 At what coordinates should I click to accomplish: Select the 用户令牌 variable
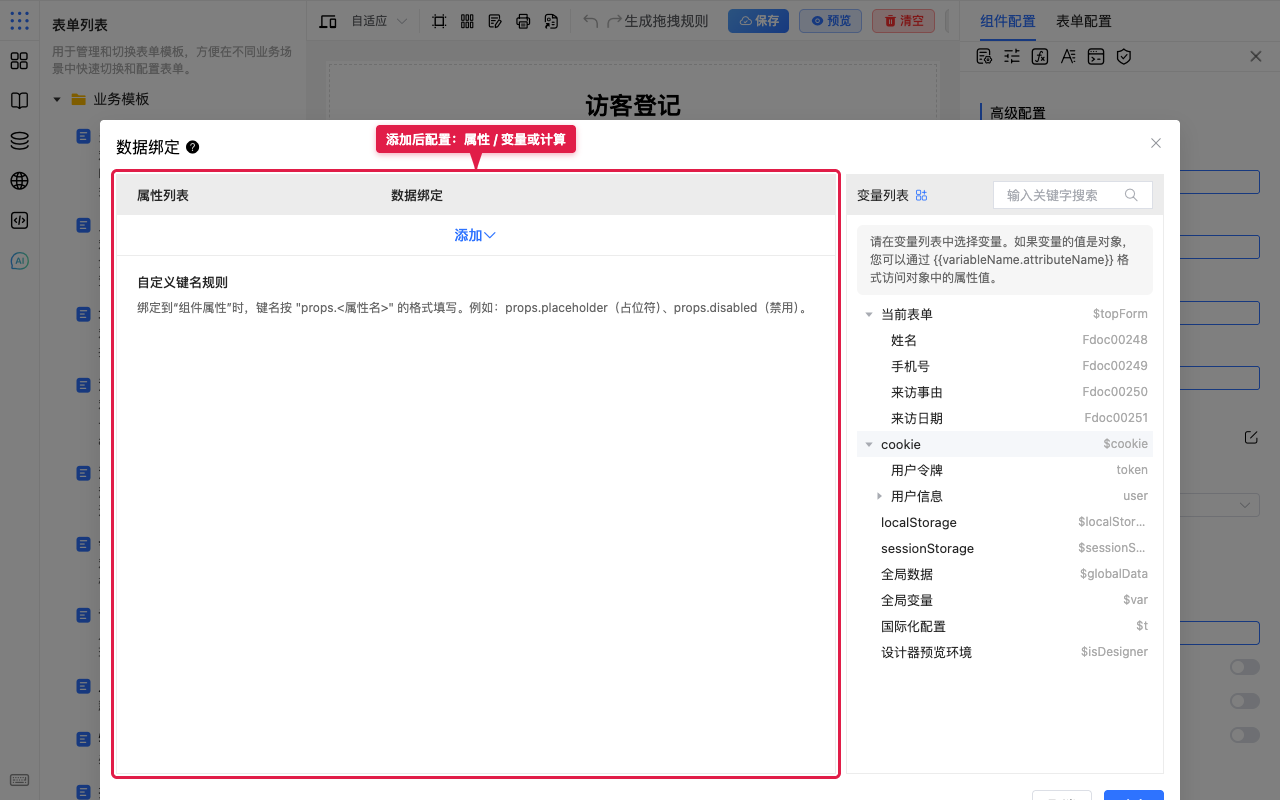[1005, 471]
